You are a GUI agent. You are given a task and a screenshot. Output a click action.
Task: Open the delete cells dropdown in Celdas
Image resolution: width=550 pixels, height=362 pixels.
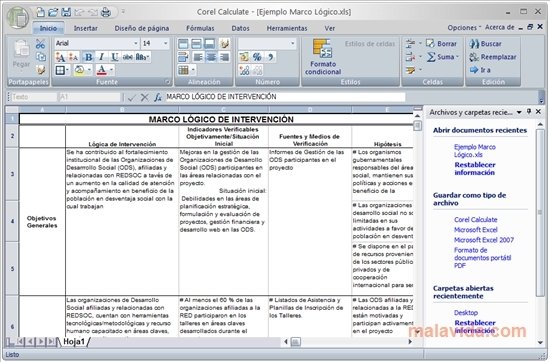pos(420,57)
